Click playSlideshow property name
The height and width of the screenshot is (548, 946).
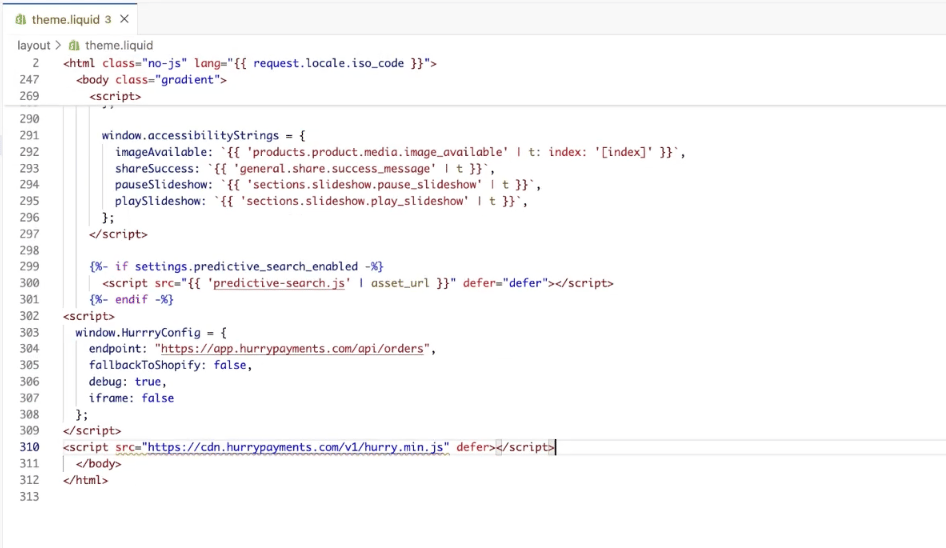pos(158,201)
